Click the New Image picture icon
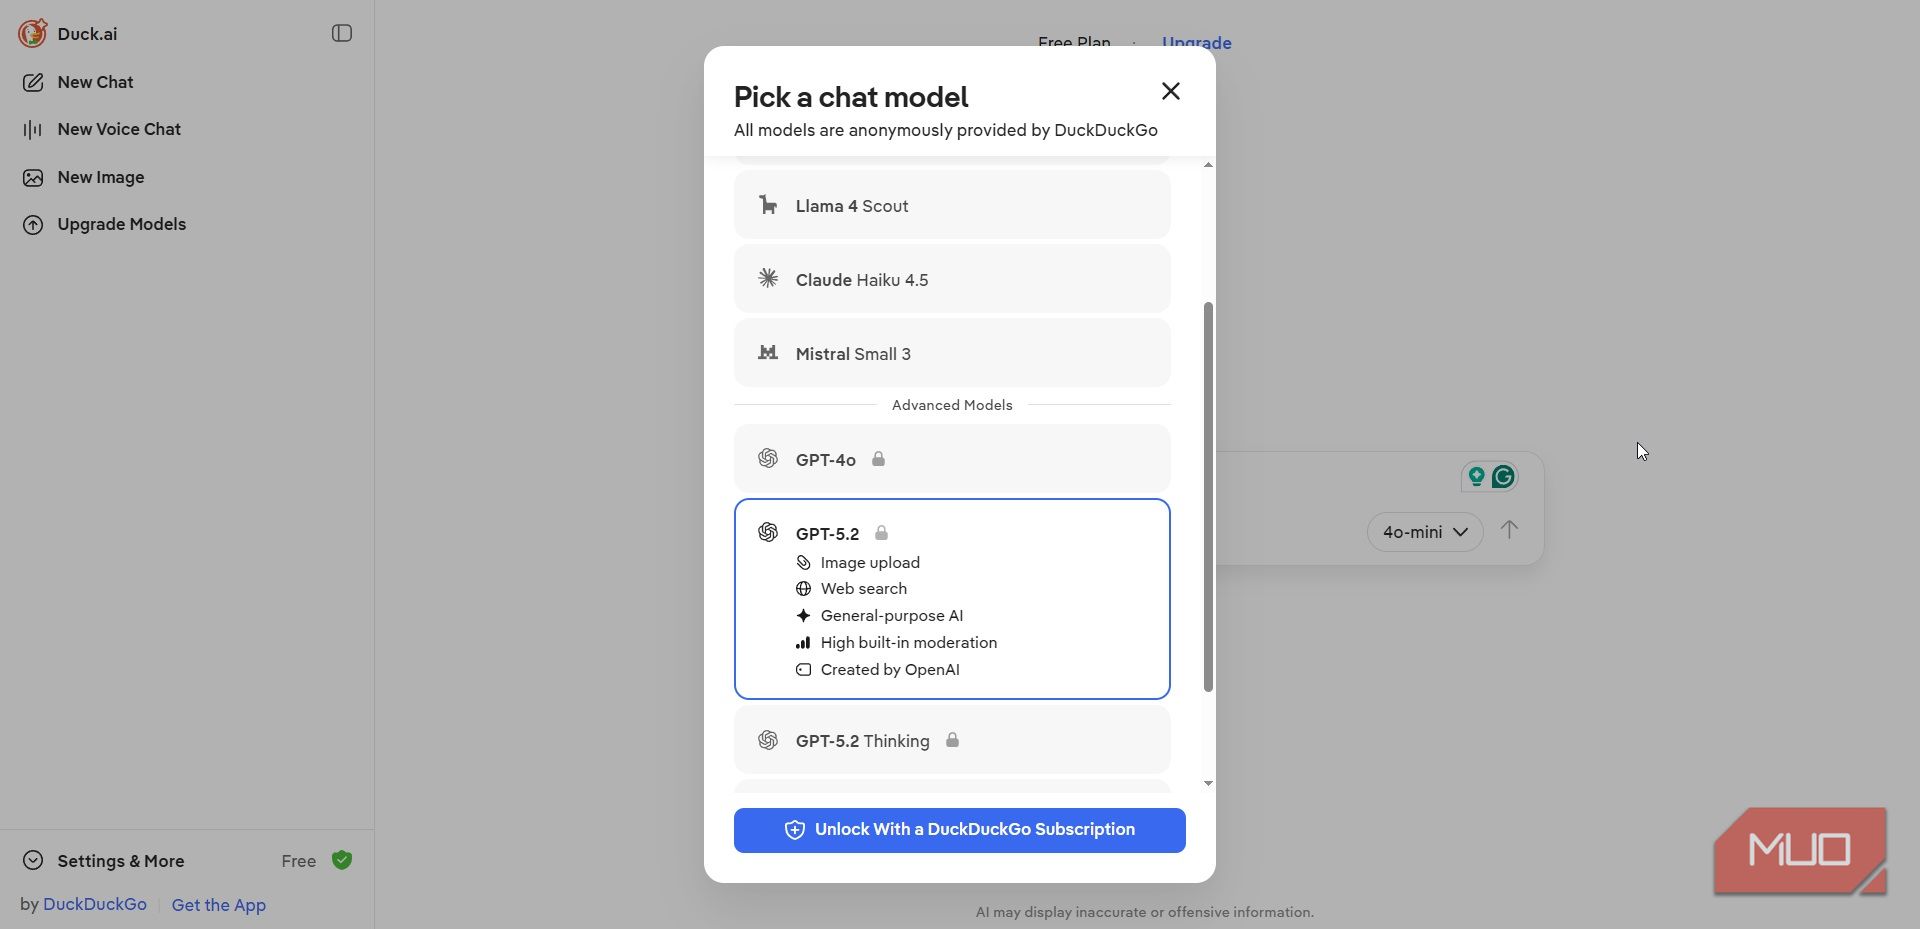Viewport: 1920px width, 929px height. pyautogui.click(x=33, y=177)
